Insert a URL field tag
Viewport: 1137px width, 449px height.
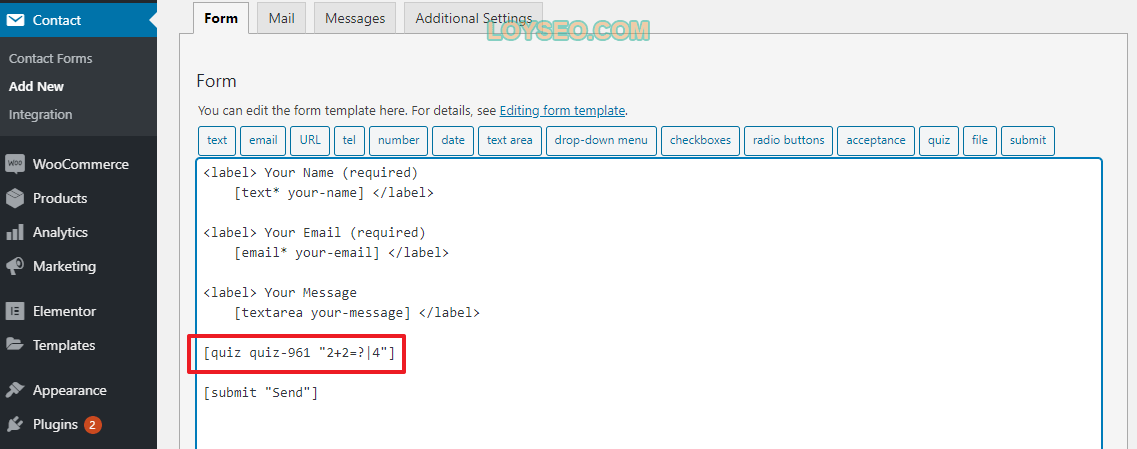[x=310, y=141]
